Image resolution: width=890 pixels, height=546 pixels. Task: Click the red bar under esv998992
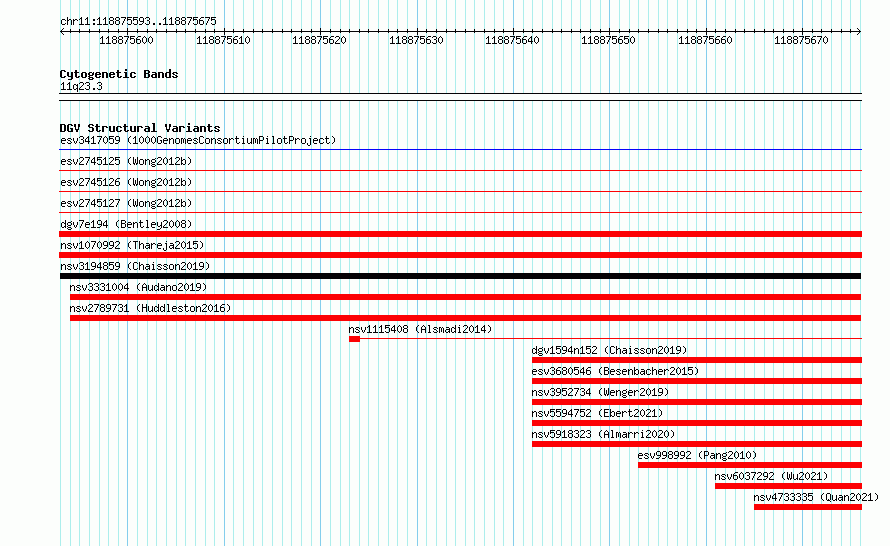click(750, 465)
